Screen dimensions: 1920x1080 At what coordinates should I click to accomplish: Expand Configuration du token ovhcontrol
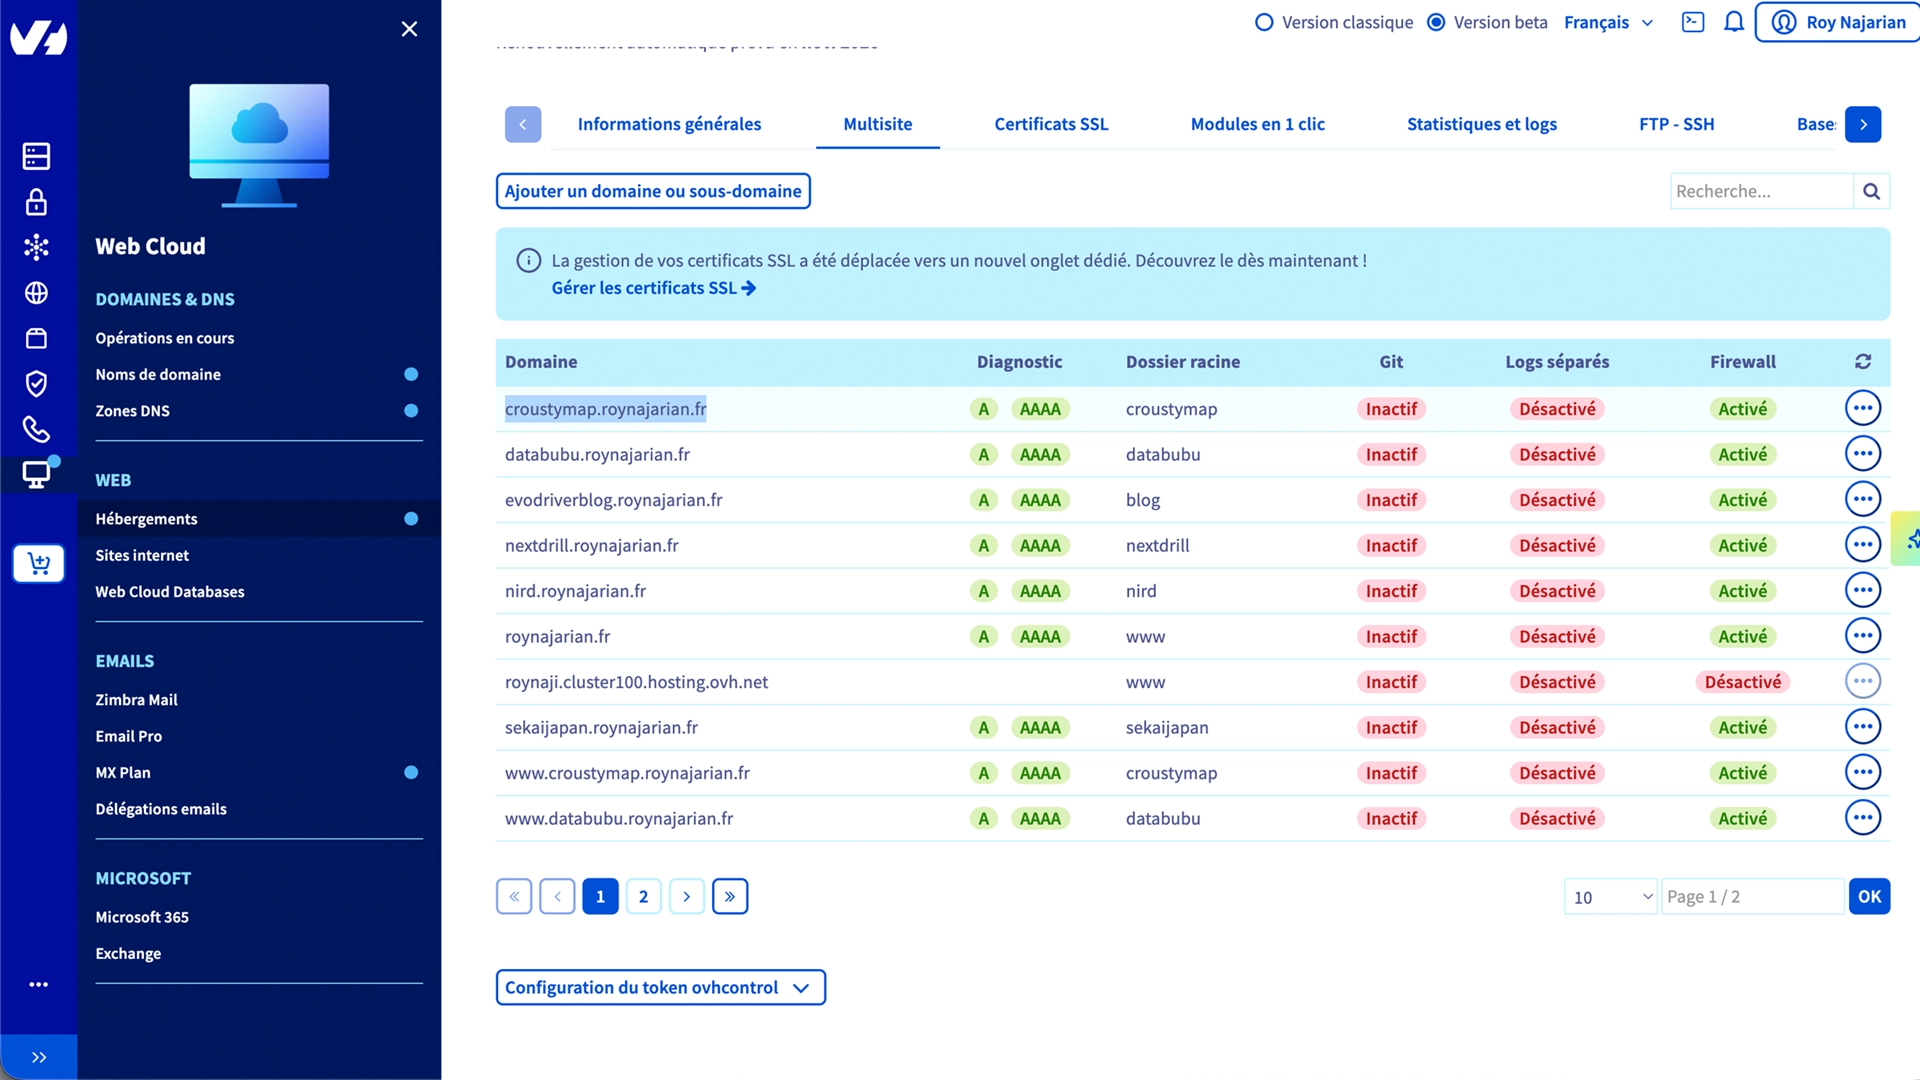tap(661, 987)
